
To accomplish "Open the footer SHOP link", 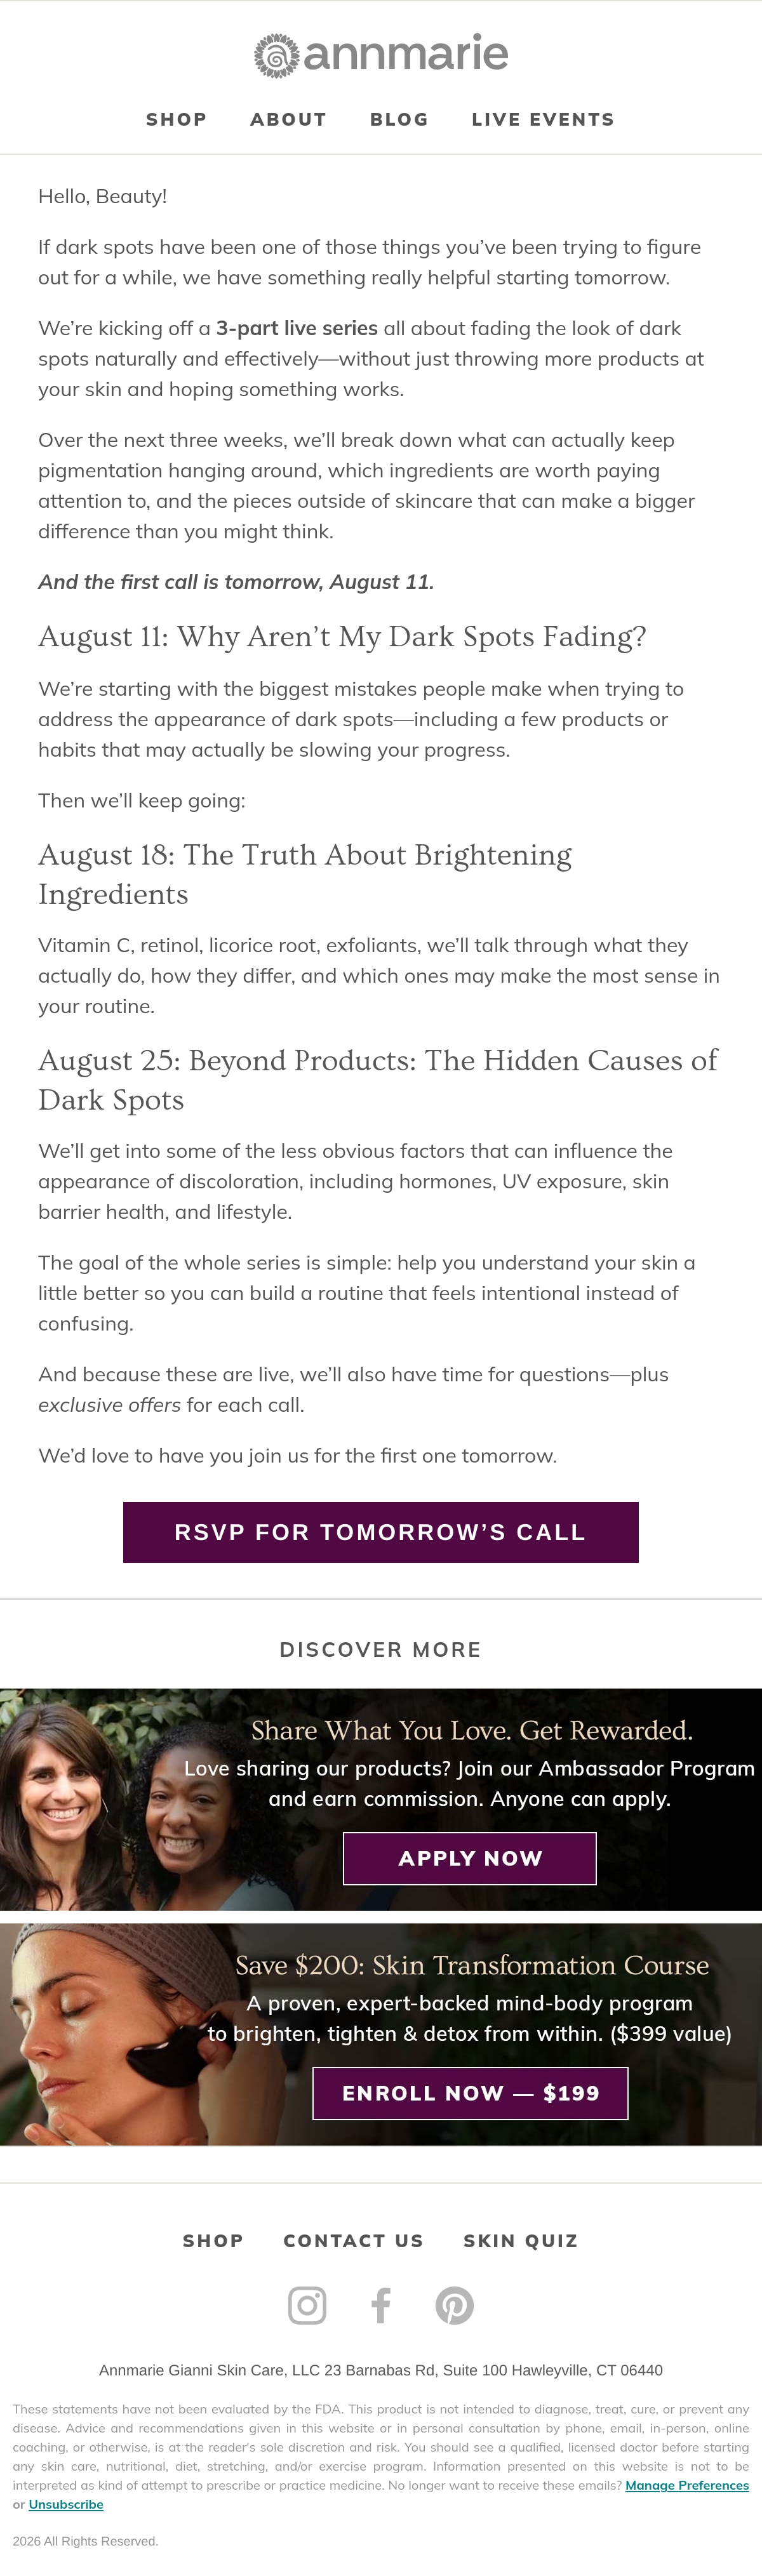I will click(x=213, y=2241).
